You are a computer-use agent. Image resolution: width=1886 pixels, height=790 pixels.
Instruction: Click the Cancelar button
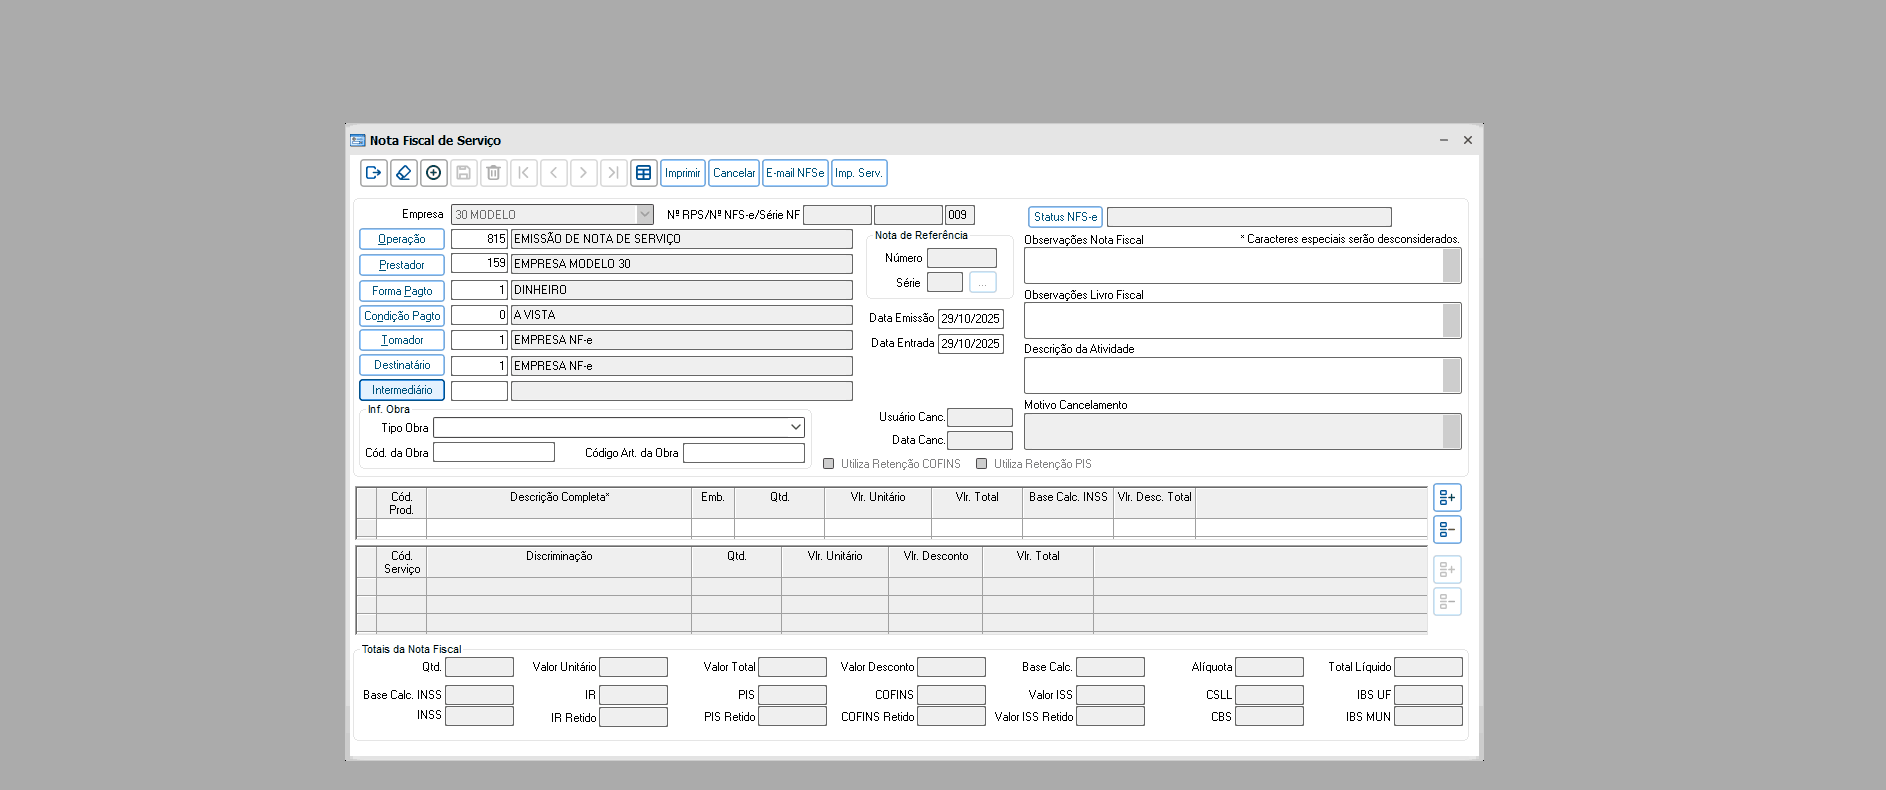734,173
